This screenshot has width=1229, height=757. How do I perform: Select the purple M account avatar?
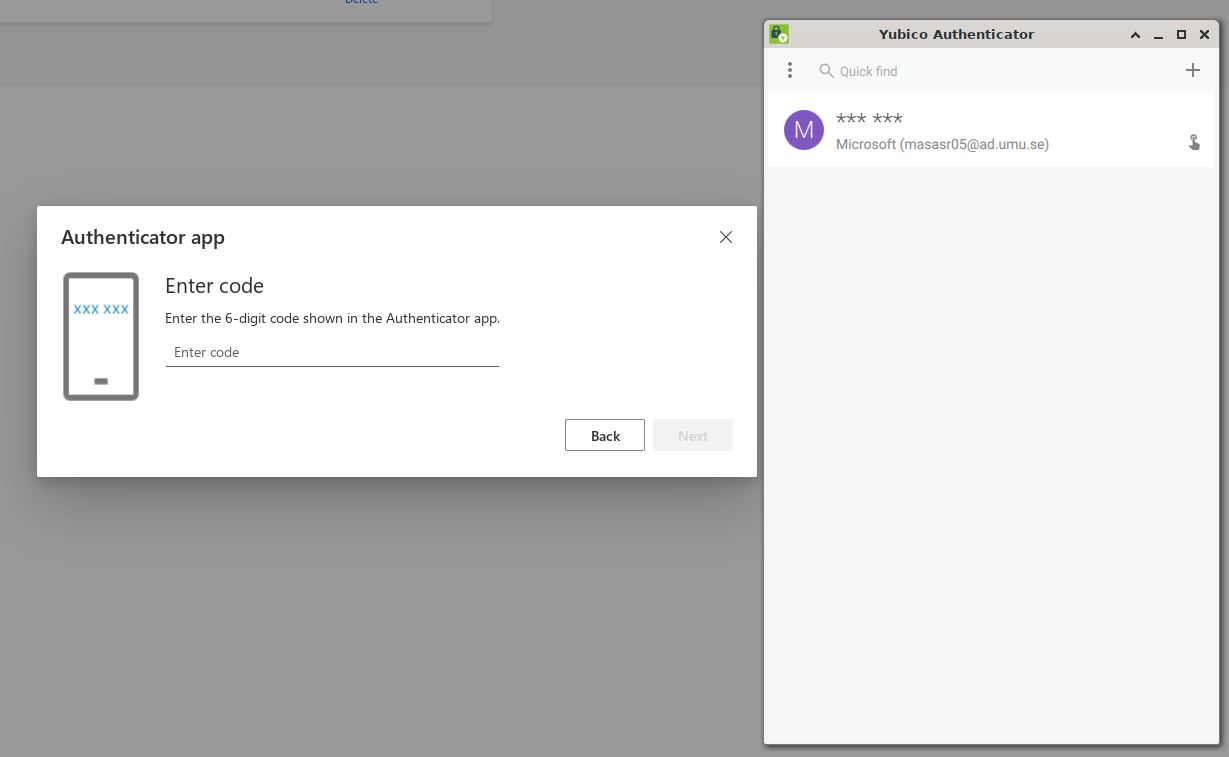804,130
